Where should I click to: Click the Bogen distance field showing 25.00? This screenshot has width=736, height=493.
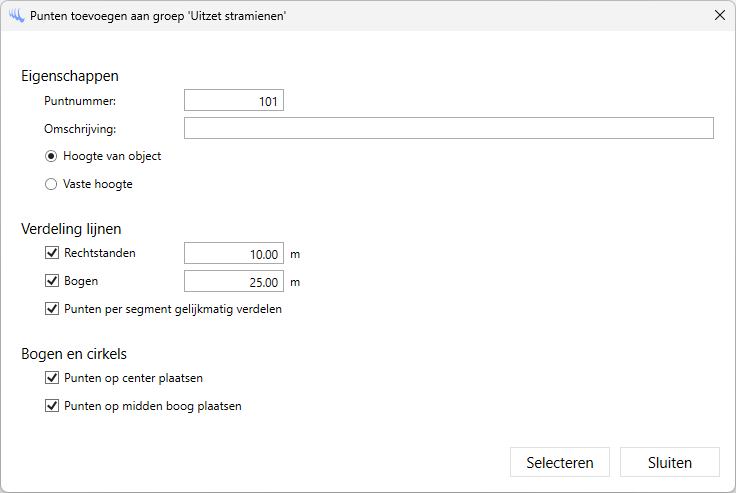pyautogui.click(x=234, y=282)
